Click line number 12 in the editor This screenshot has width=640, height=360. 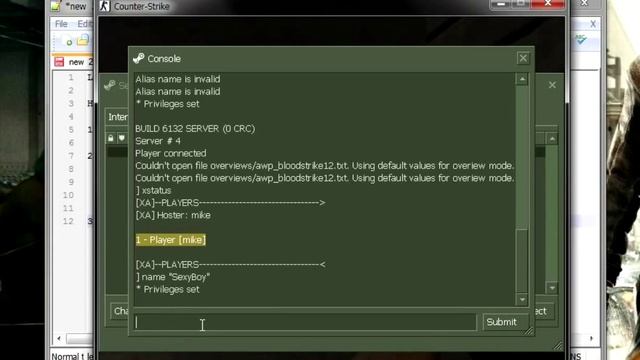[x=69, y=221]
